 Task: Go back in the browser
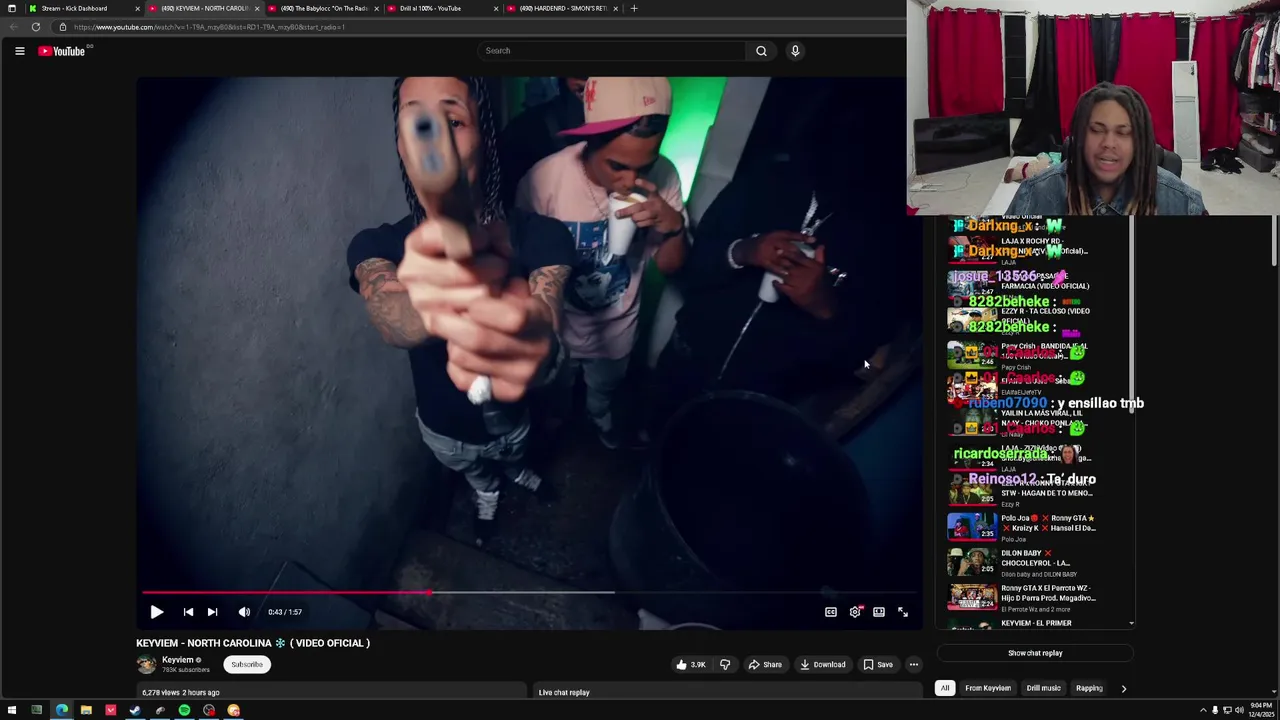[13, 27]
